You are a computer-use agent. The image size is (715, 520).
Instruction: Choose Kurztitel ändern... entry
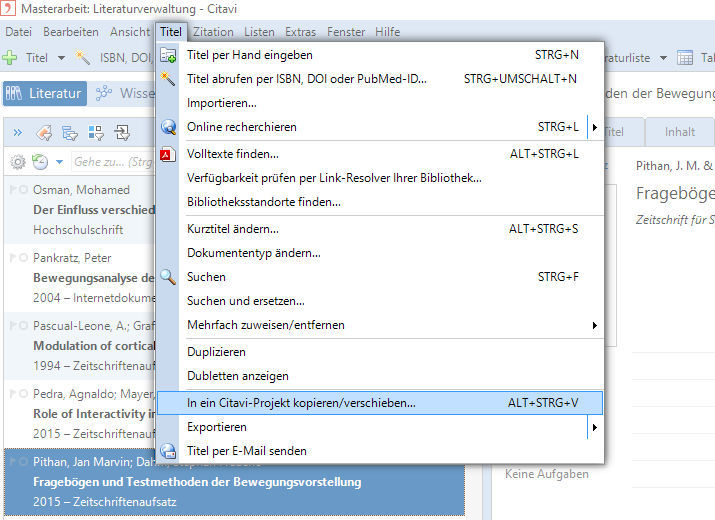380,229
